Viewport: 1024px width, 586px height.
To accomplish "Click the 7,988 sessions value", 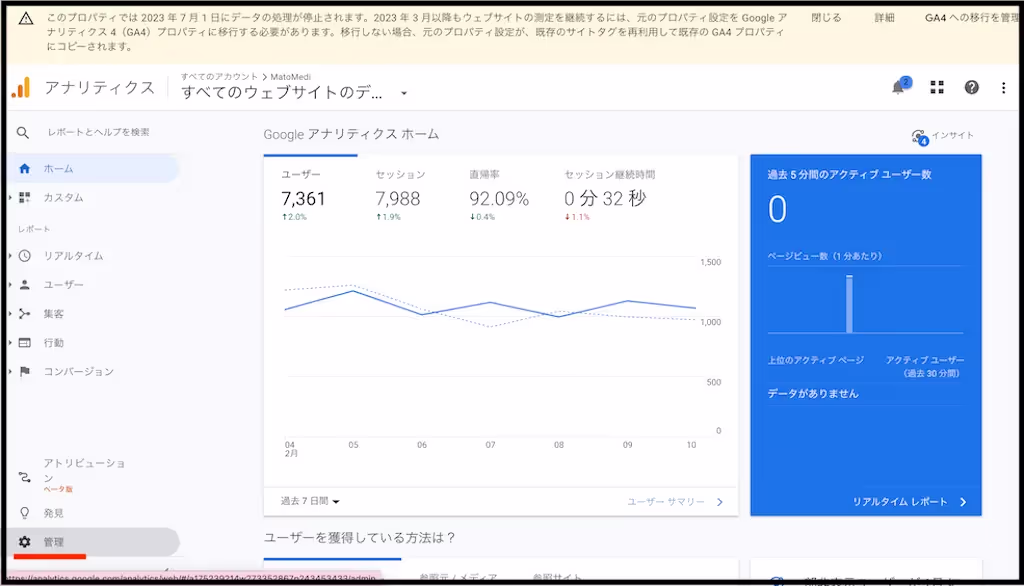I will click(398, 199).
